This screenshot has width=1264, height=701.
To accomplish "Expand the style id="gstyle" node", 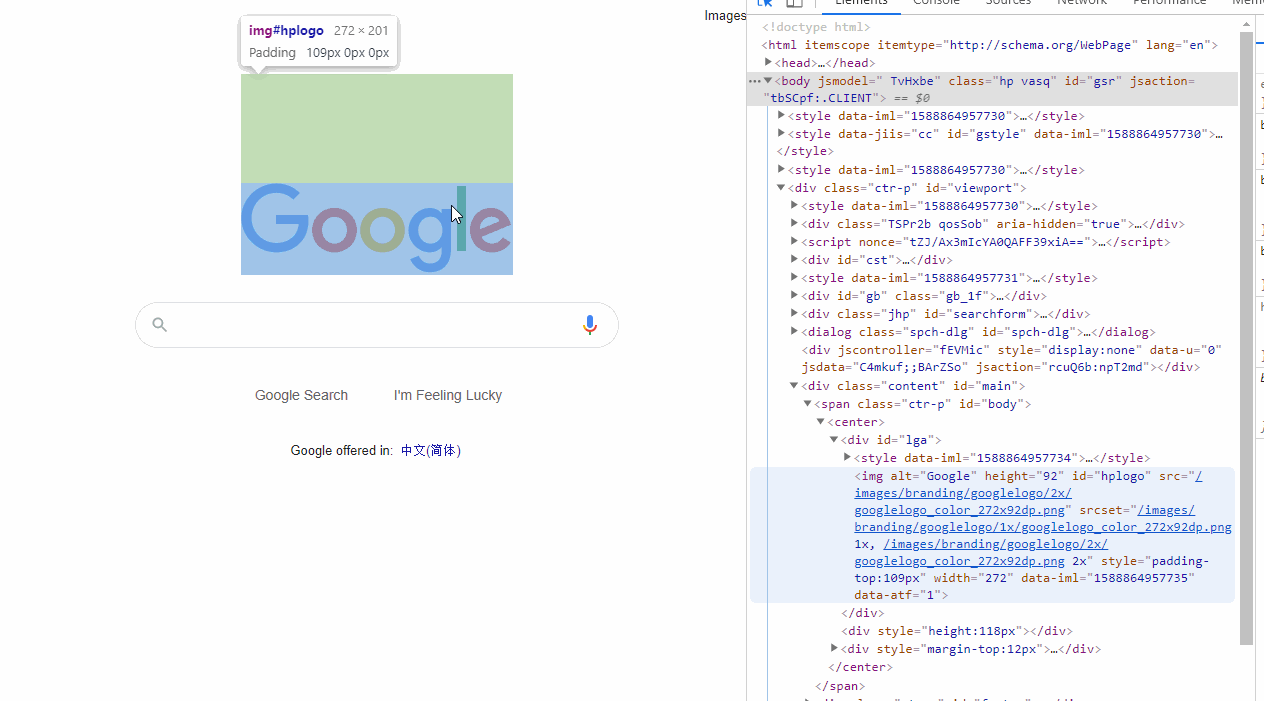I will click(x=781, y=133).
